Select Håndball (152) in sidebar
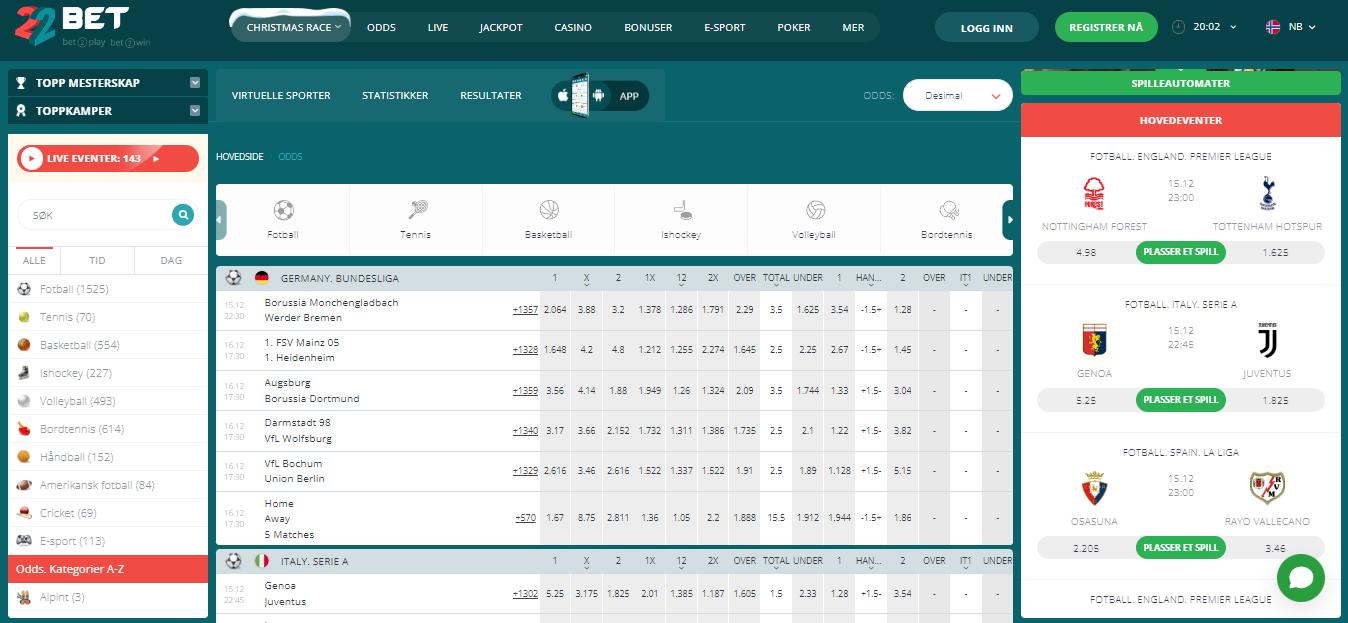Viewport: 1348px width, 623px height. [108, 457]
